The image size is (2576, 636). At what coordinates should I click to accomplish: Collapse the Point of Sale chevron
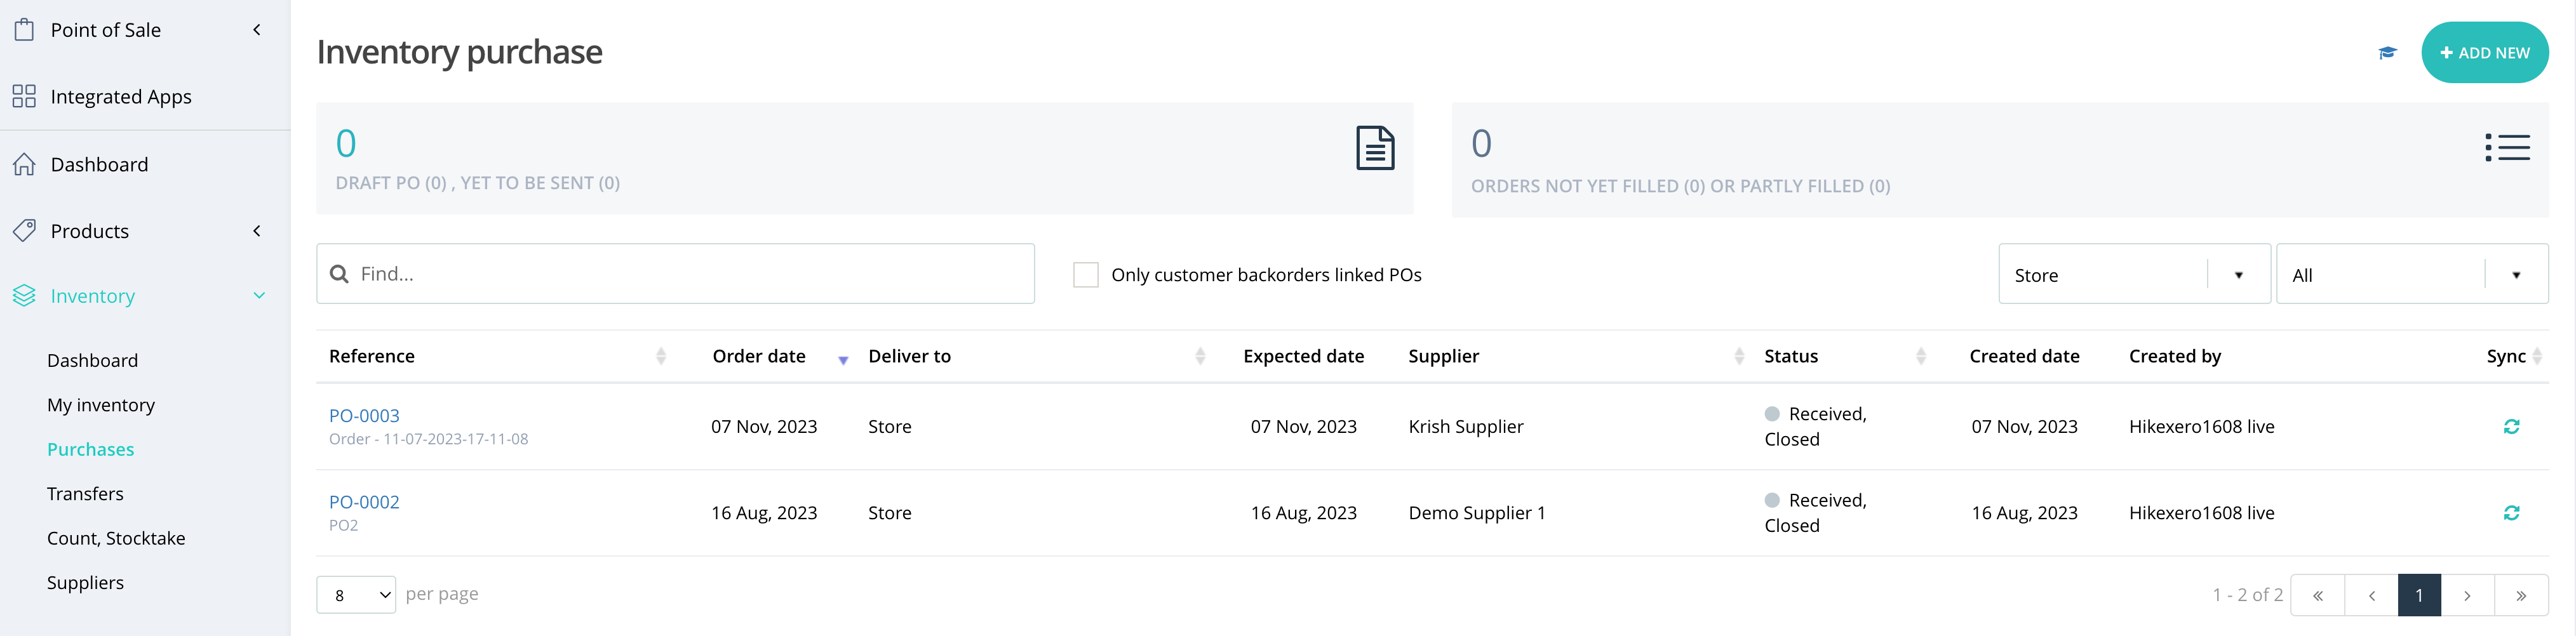257,30
